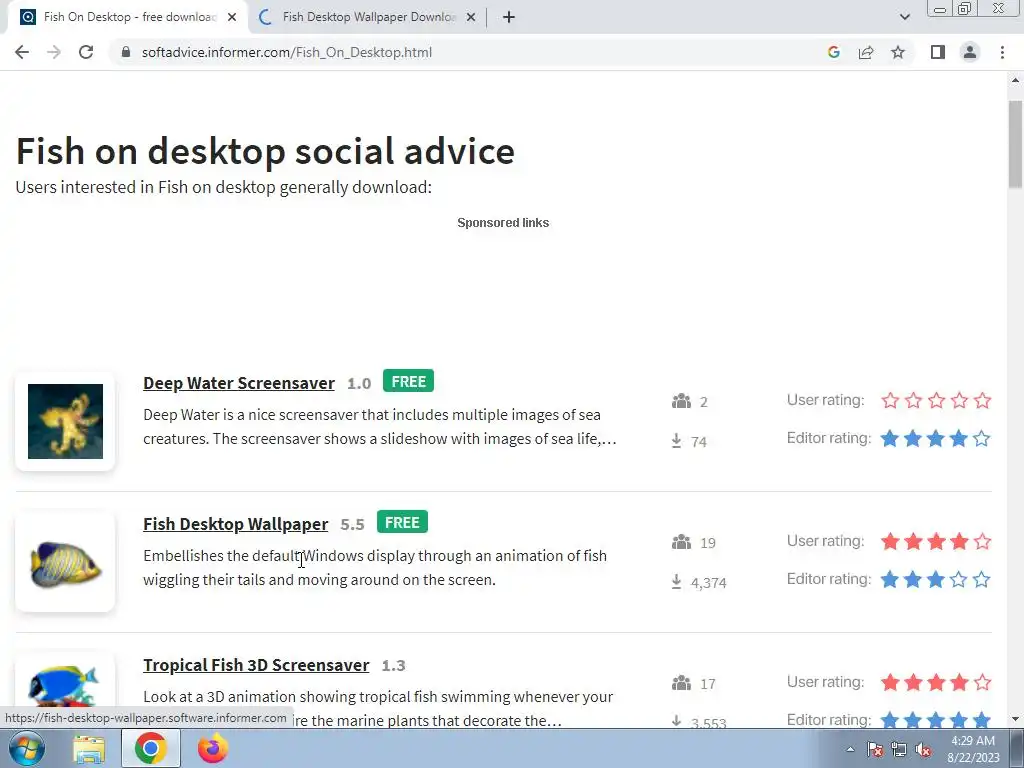
Task: Reload the current page
Action: pos(86,52)
